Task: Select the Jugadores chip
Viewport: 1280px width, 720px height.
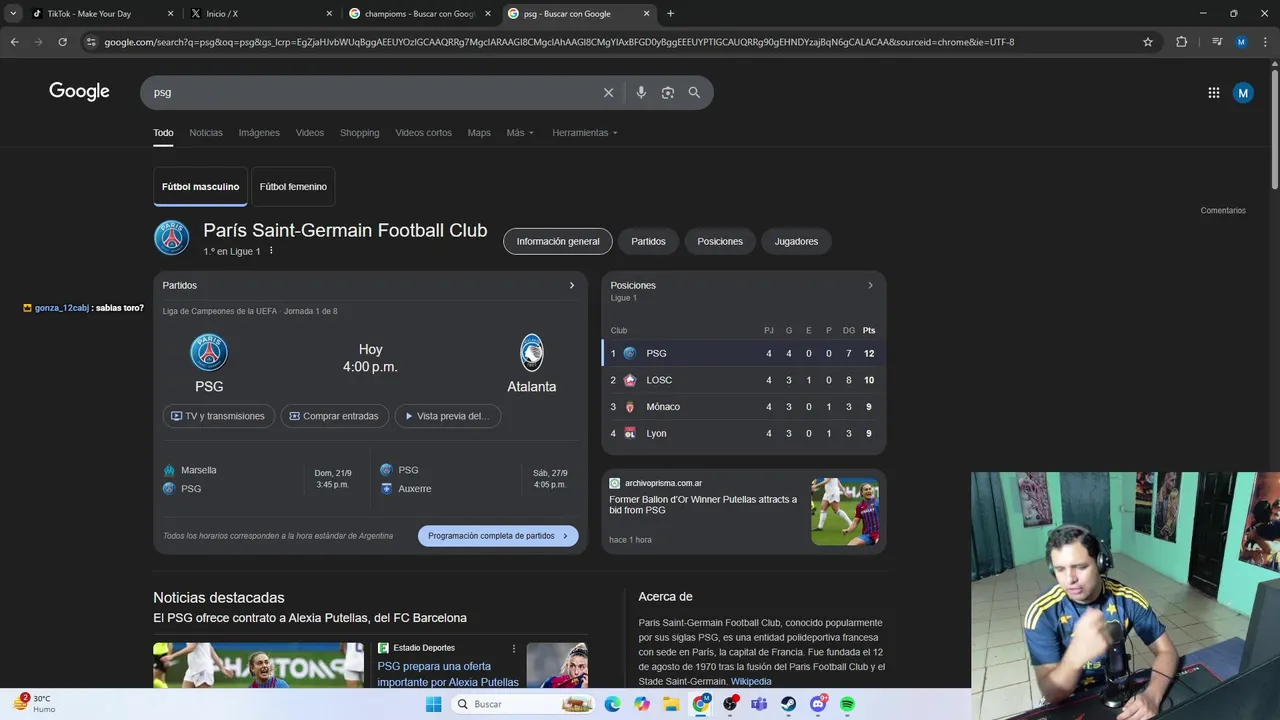Action: [796, 241]
